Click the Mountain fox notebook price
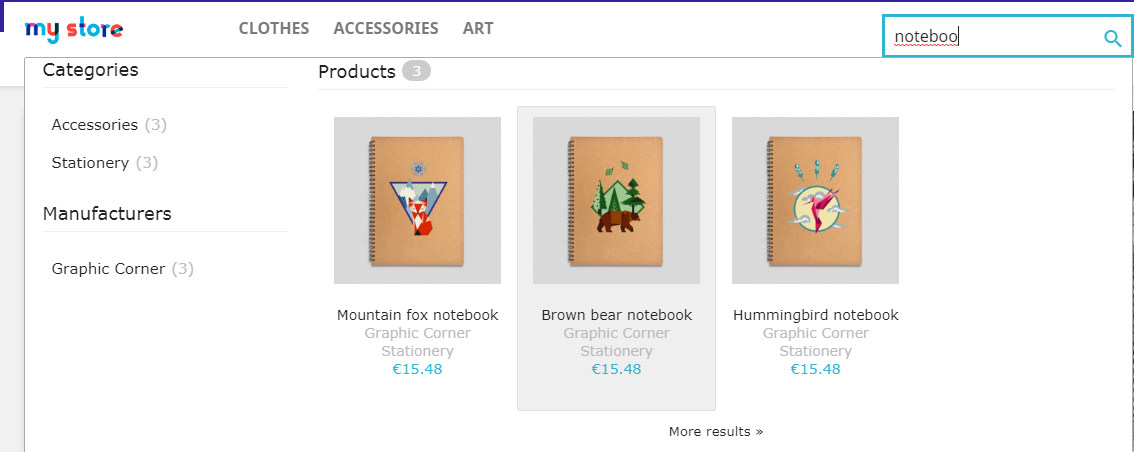Image resolution: width=1134 pixels, height=452 pixels. pyautogui.click(x=417, y=369)
